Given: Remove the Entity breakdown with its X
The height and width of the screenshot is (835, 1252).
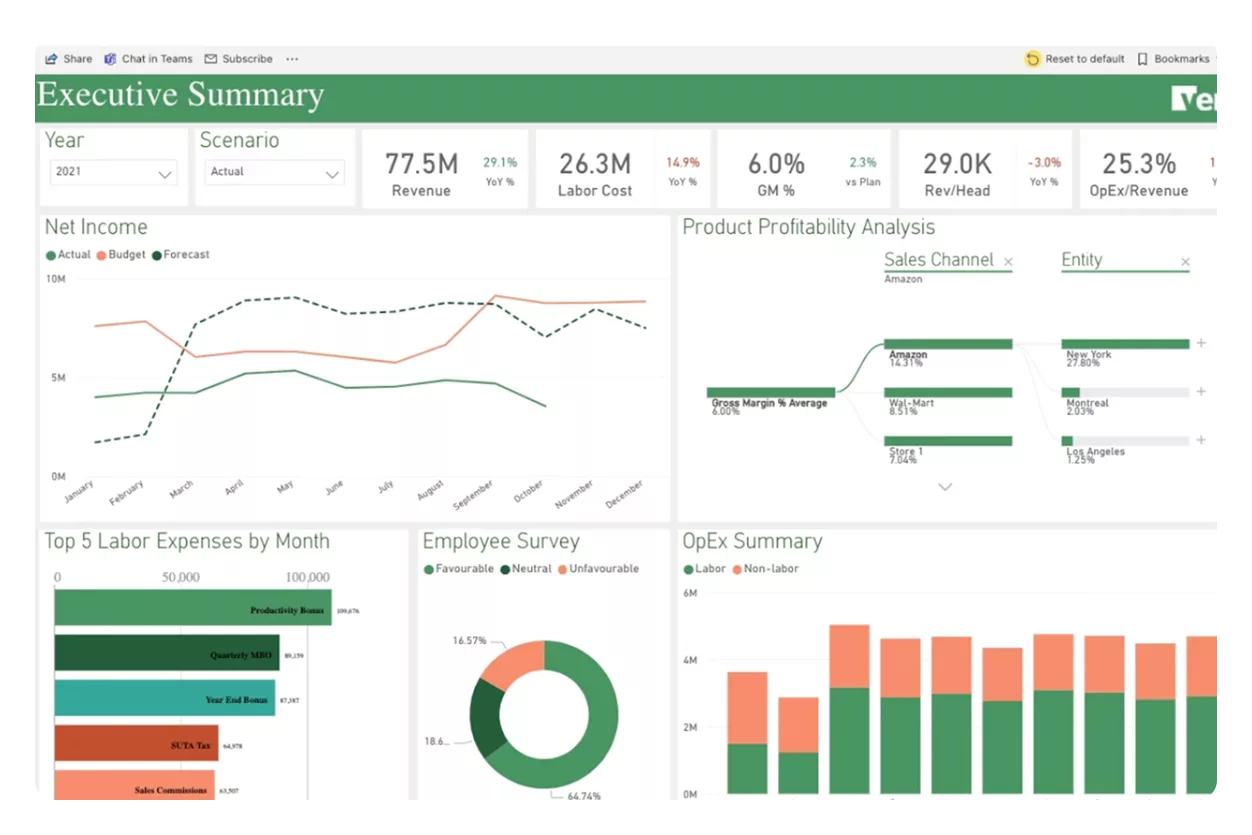Looking at the screenshot, I should pos(1185,260).
